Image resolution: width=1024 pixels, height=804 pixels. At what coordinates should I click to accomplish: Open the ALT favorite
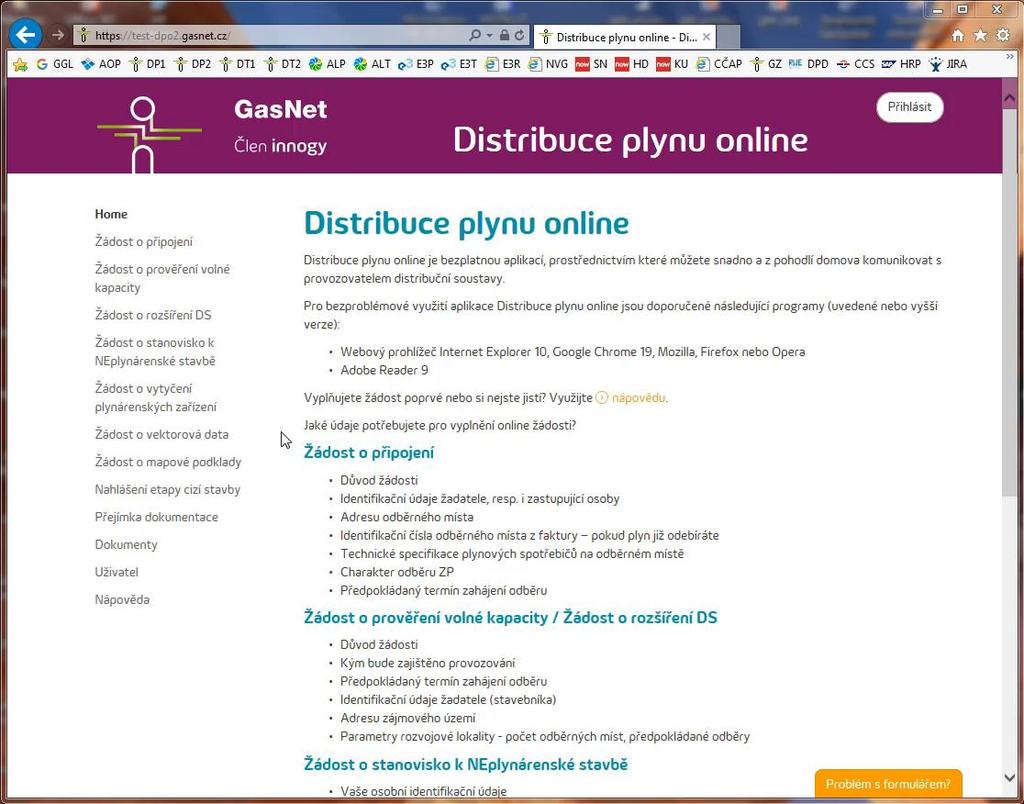[372, 64]
